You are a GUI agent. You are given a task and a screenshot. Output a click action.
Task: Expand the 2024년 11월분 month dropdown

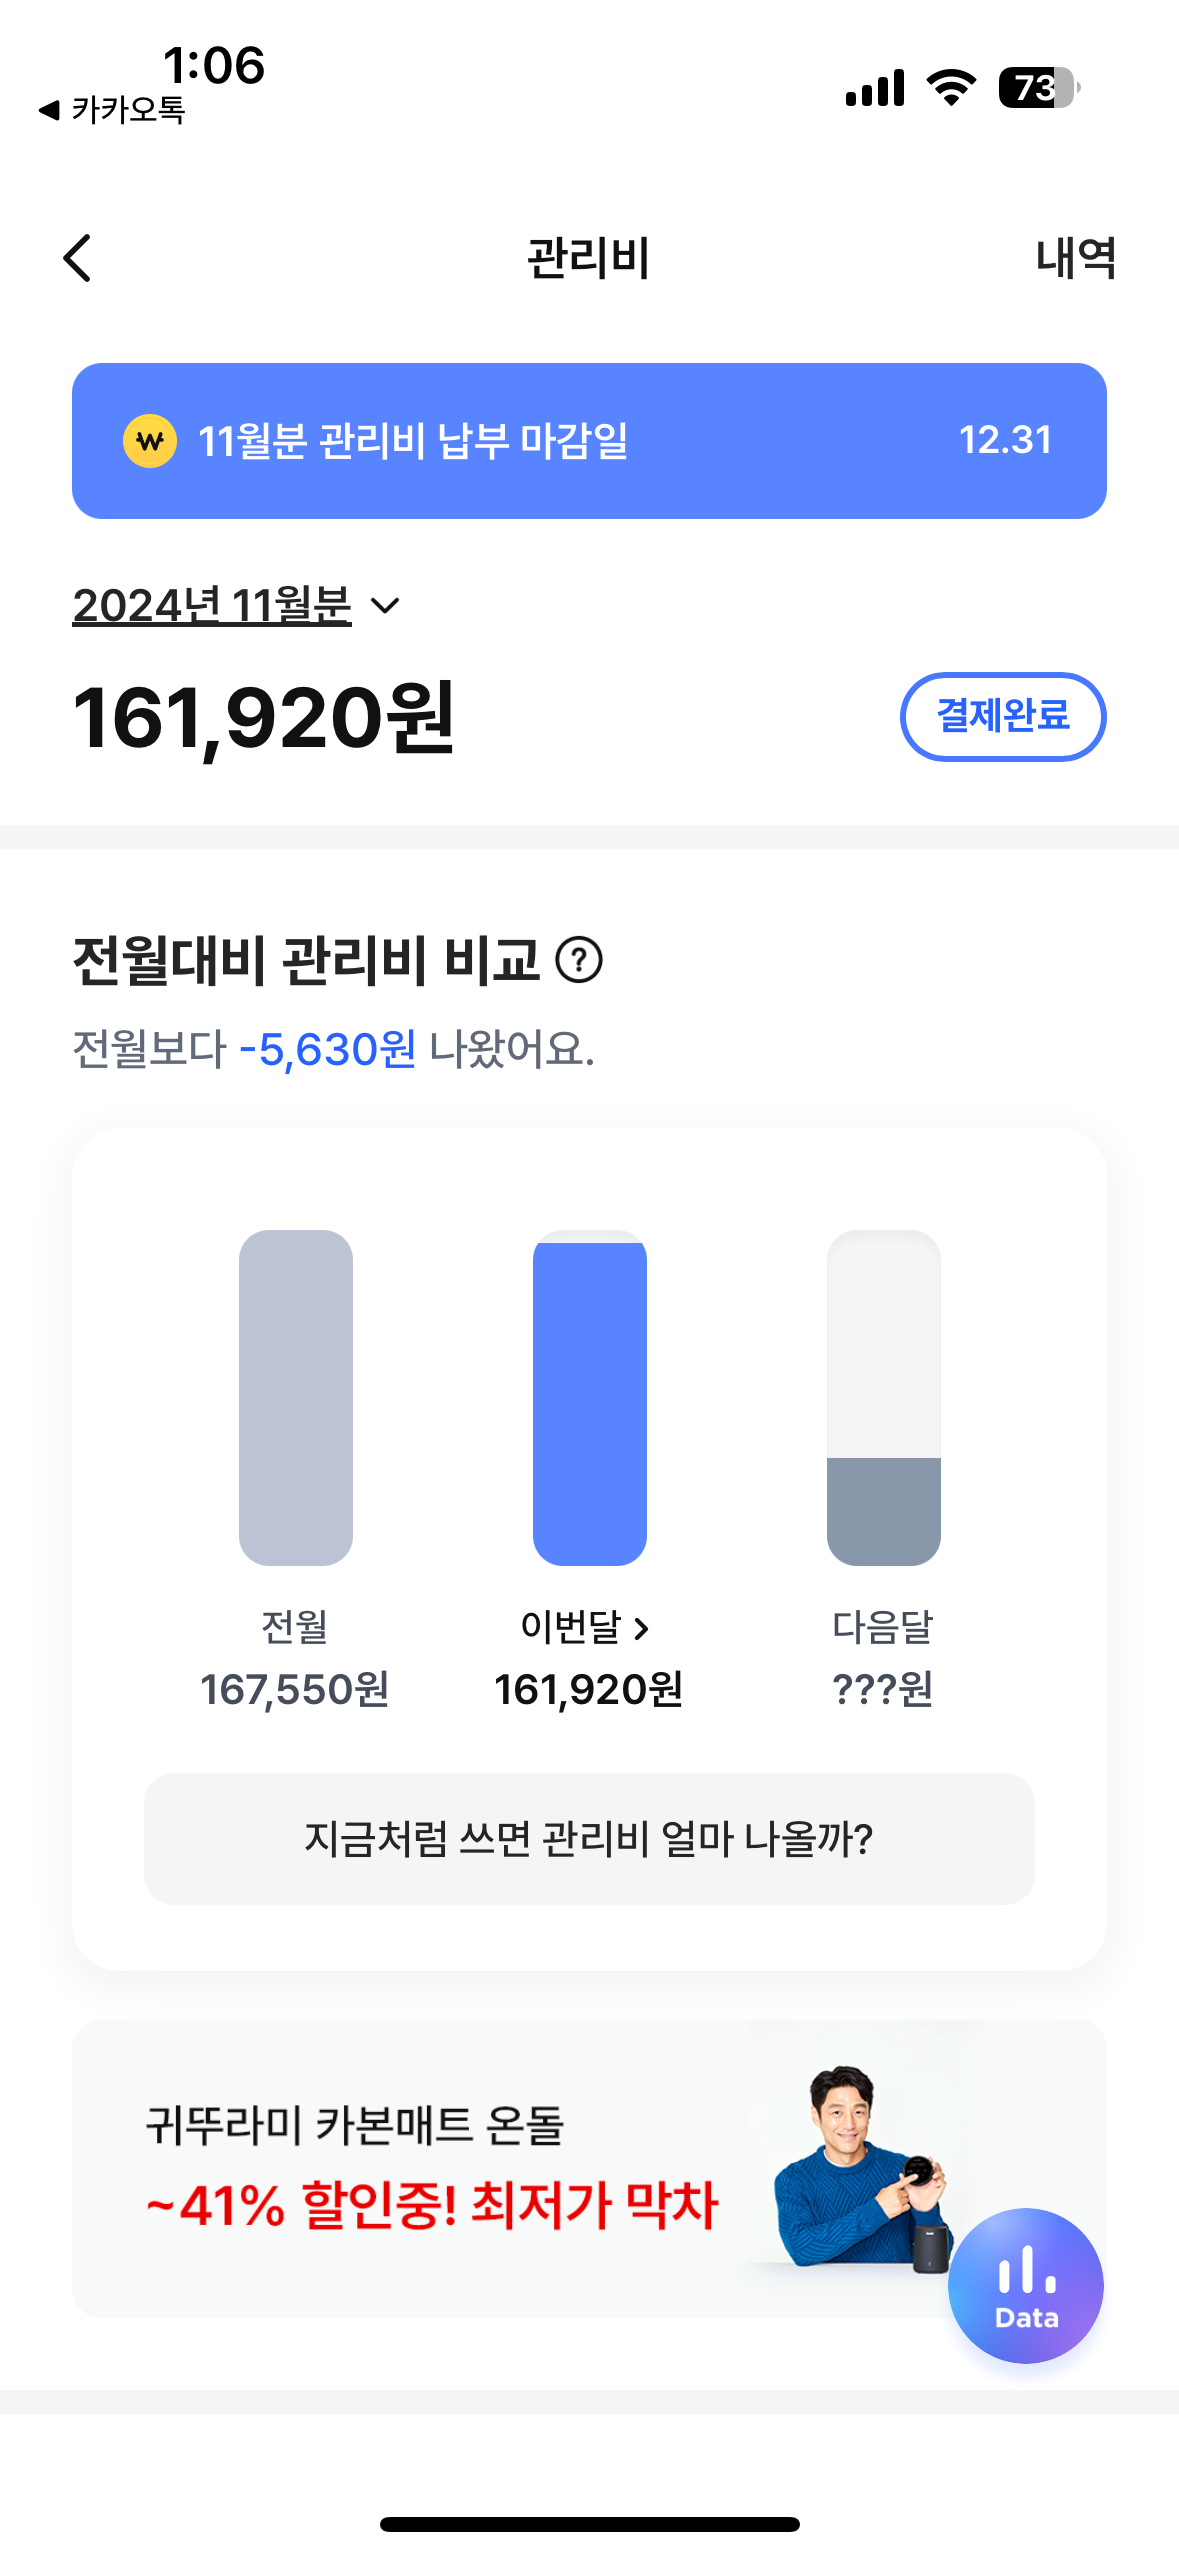pos(212,605)
